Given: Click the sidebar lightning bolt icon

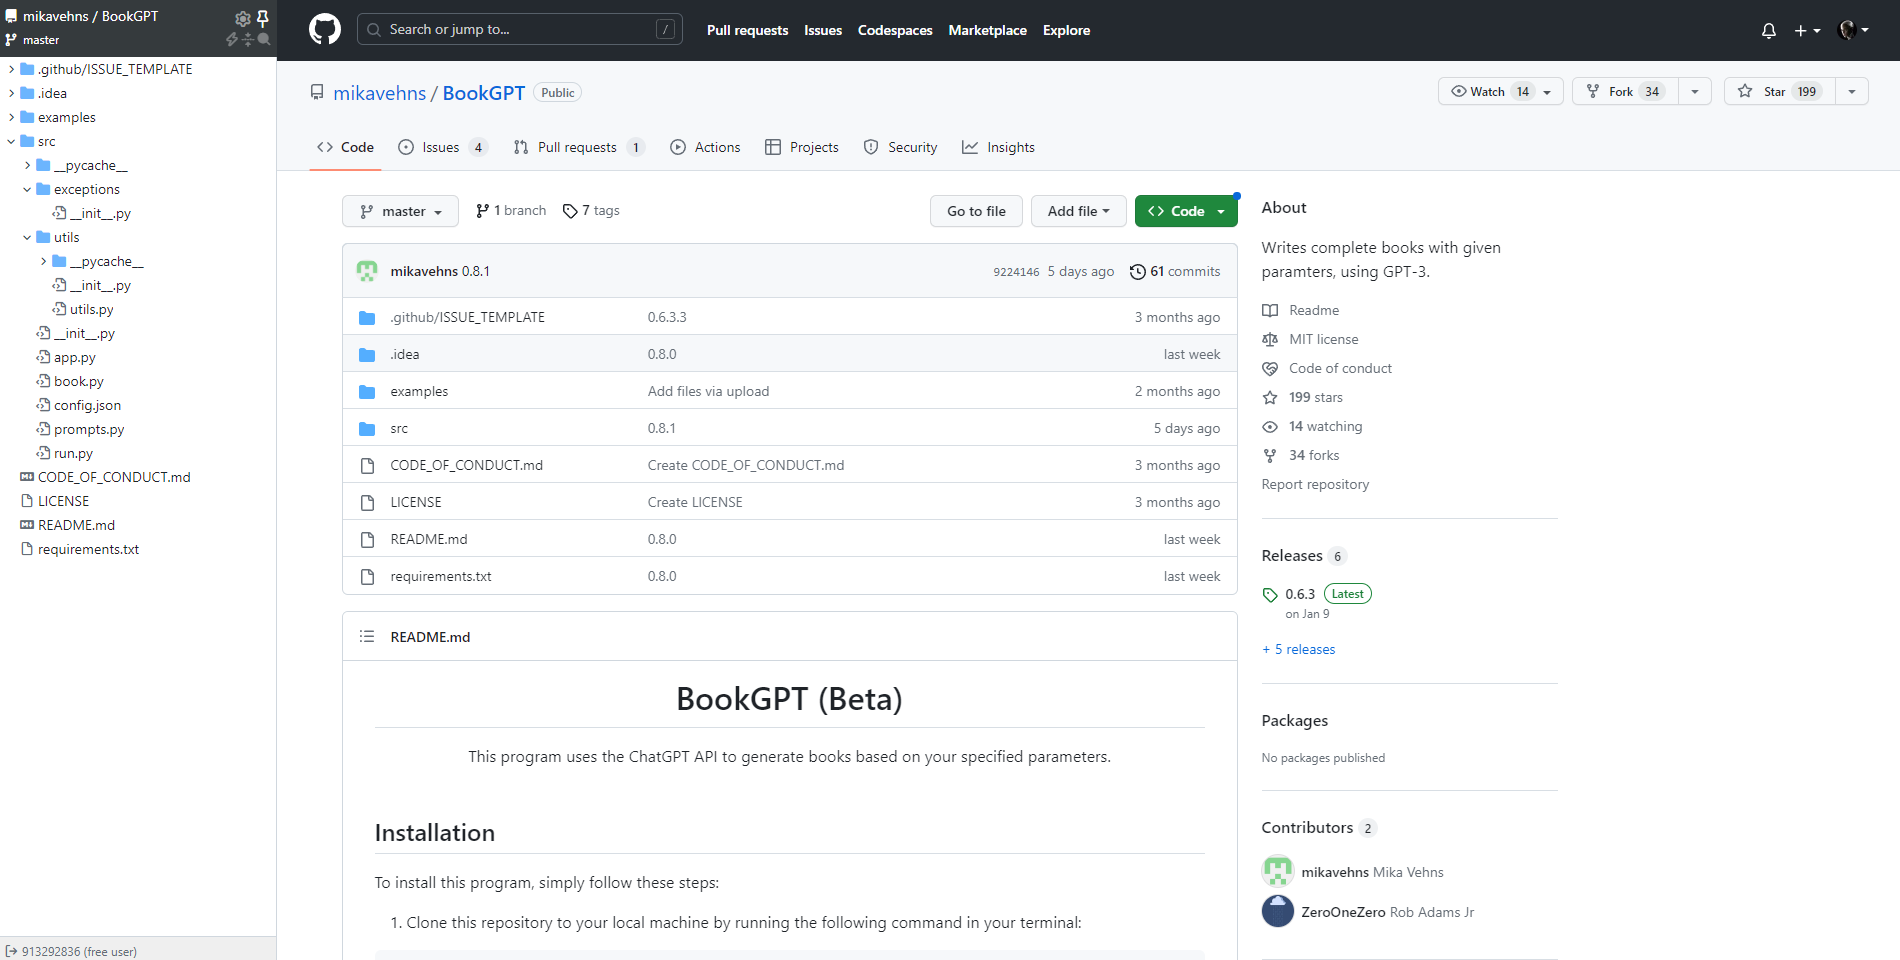Looking at the screenshot, I should tap(232, 39).
